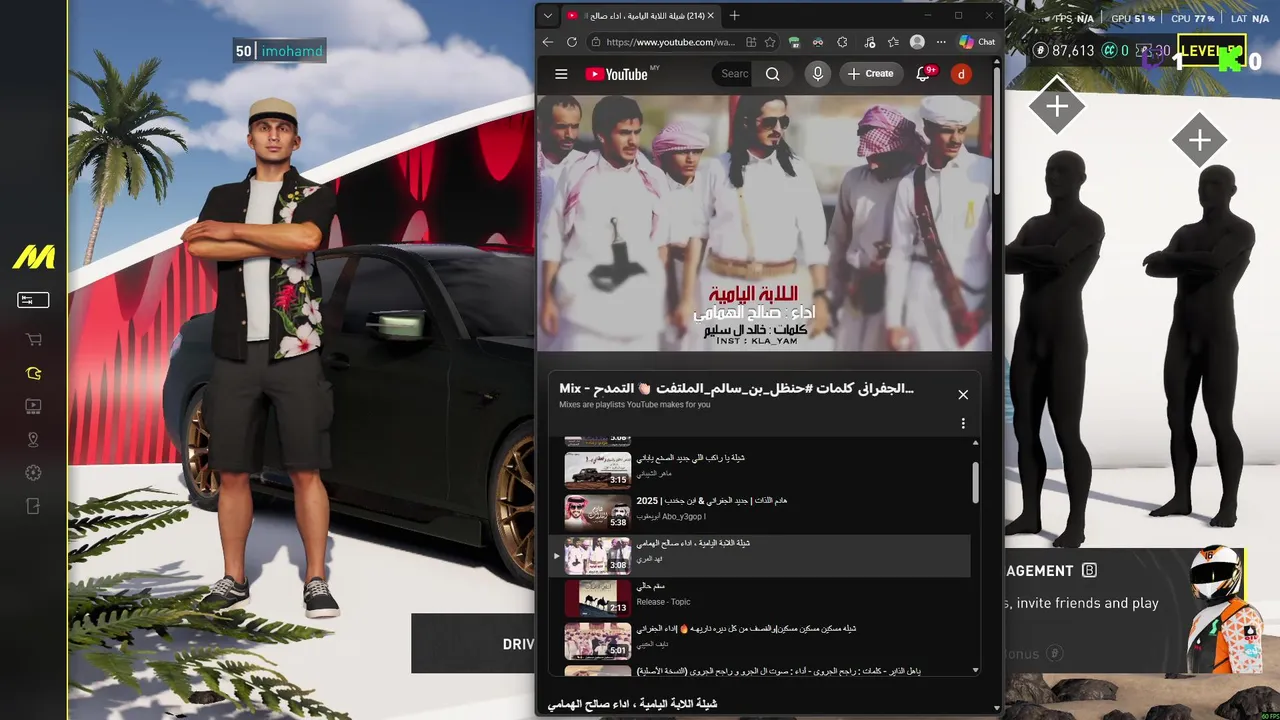Click the GPU 51% overlay stat
The height and width of the screenshot is (720, 1280).
[x=1133, y=19]
